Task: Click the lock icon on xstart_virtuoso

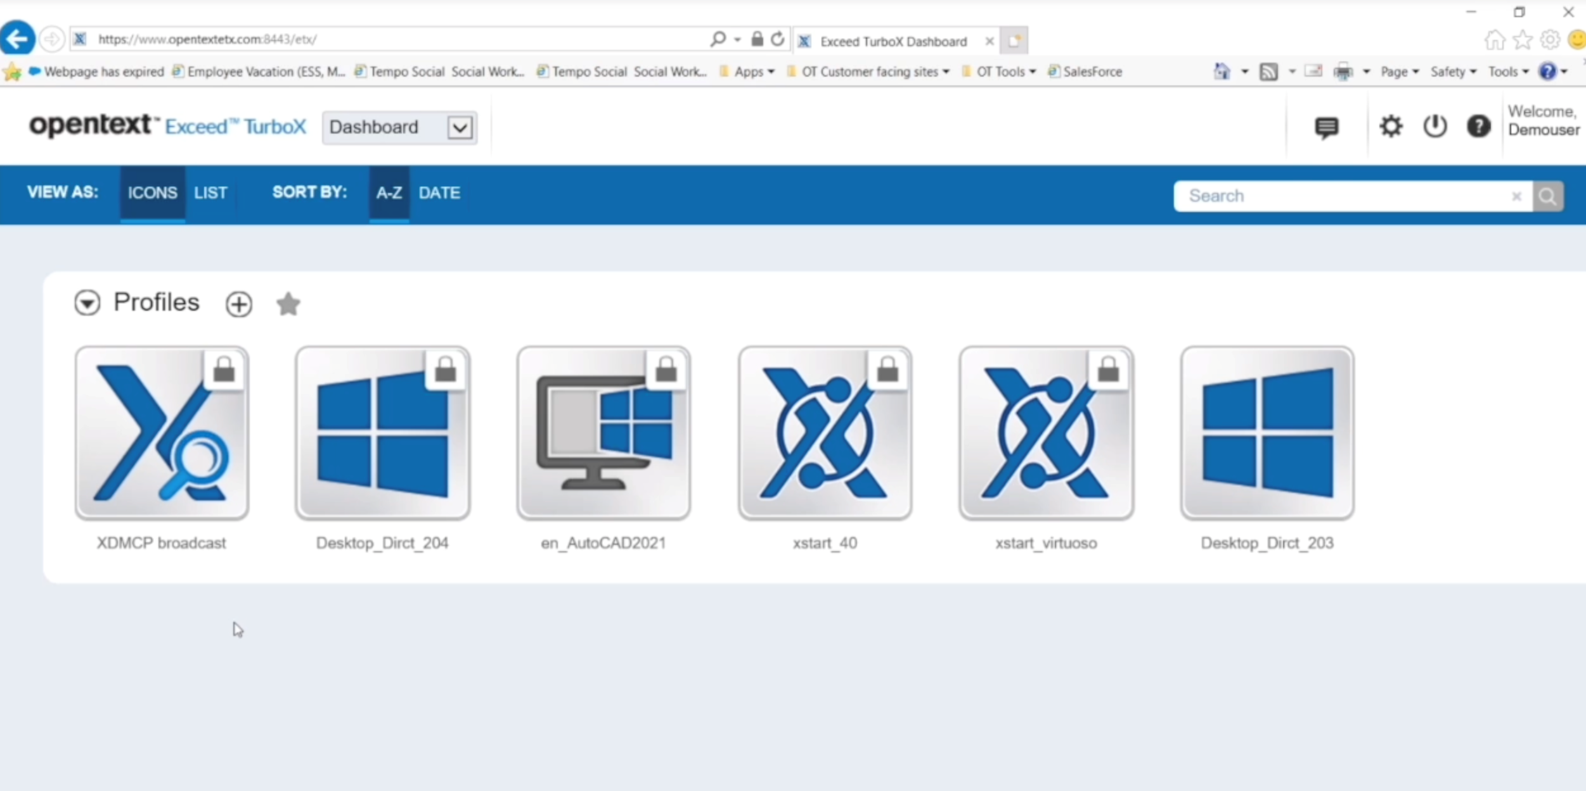Action: point(1108,371)
